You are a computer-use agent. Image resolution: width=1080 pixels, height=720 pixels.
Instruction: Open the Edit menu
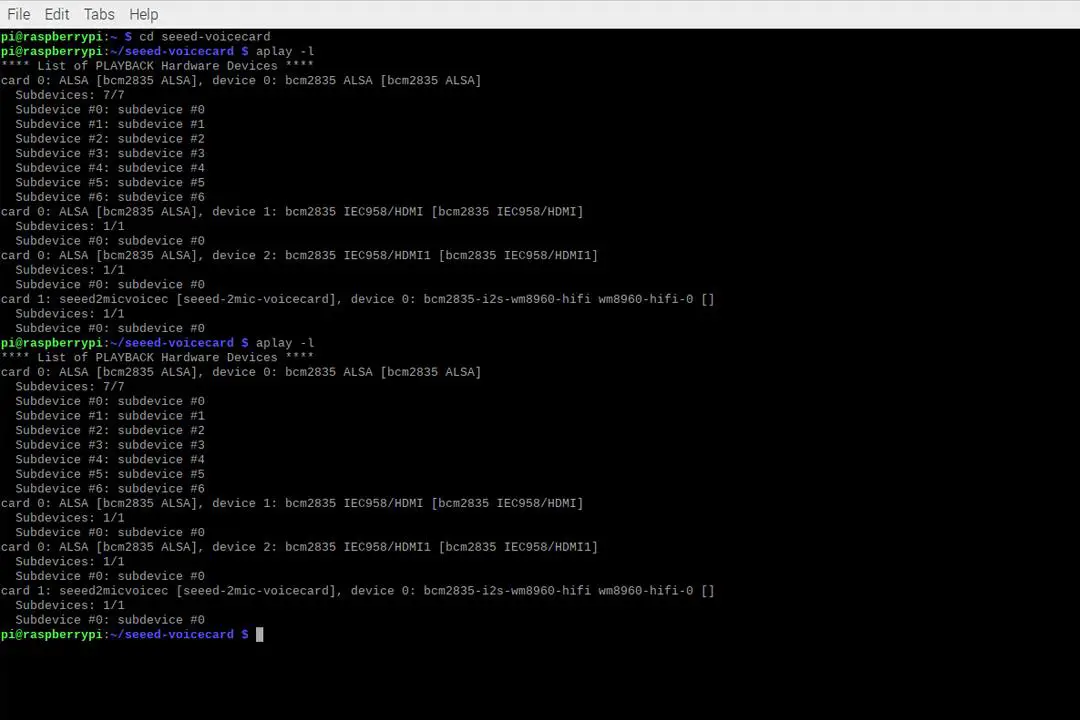click(56, 13)
